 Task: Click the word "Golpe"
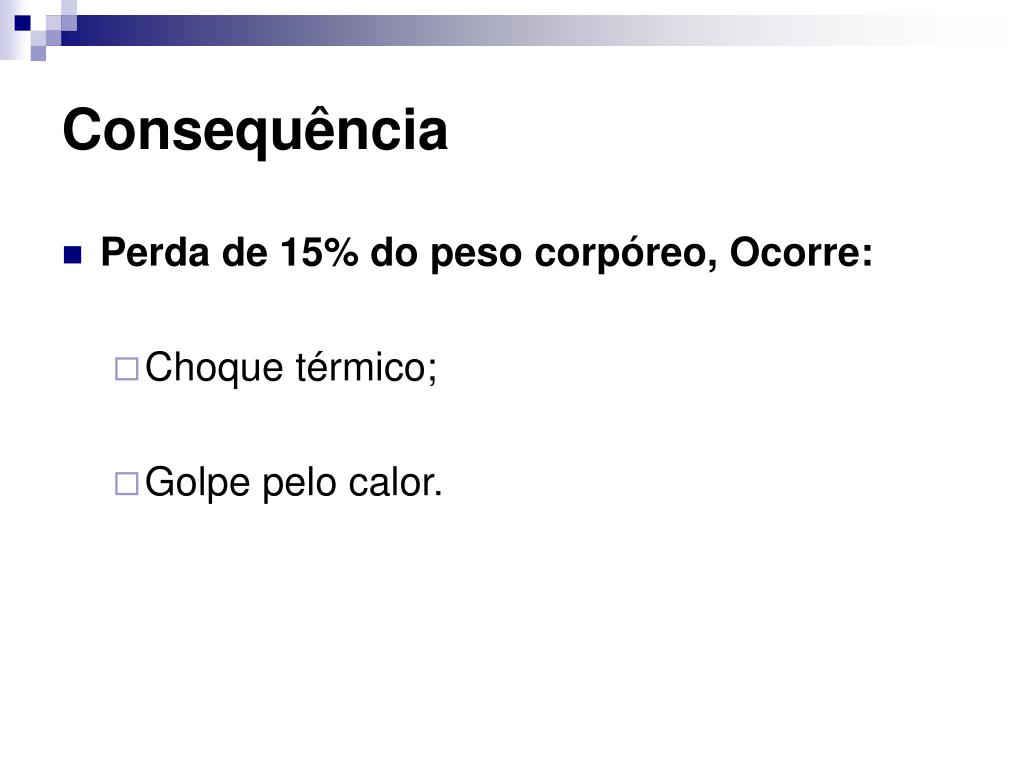[197, 484]
